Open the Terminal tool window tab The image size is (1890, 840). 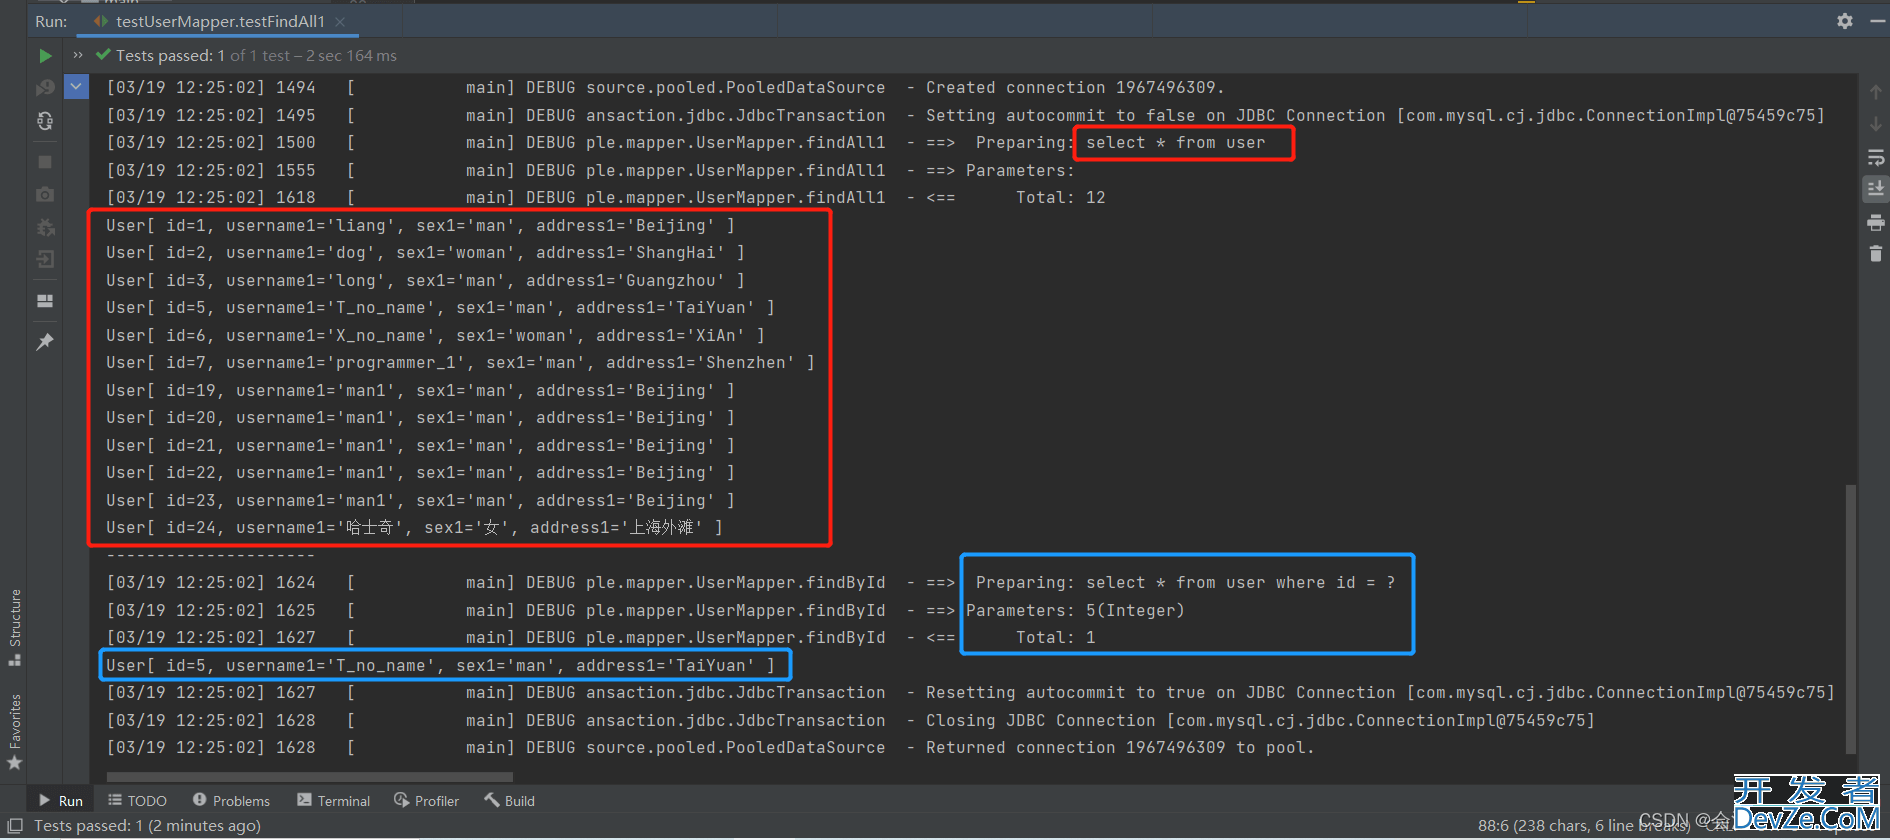point(334,801)
